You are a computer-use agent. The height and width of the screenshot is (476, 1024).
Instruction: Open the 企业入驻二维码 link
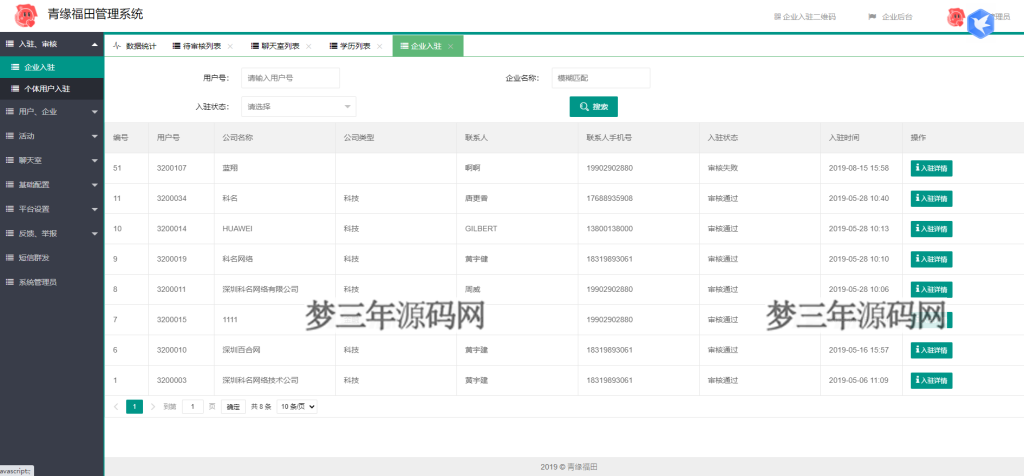click(805, 17)
